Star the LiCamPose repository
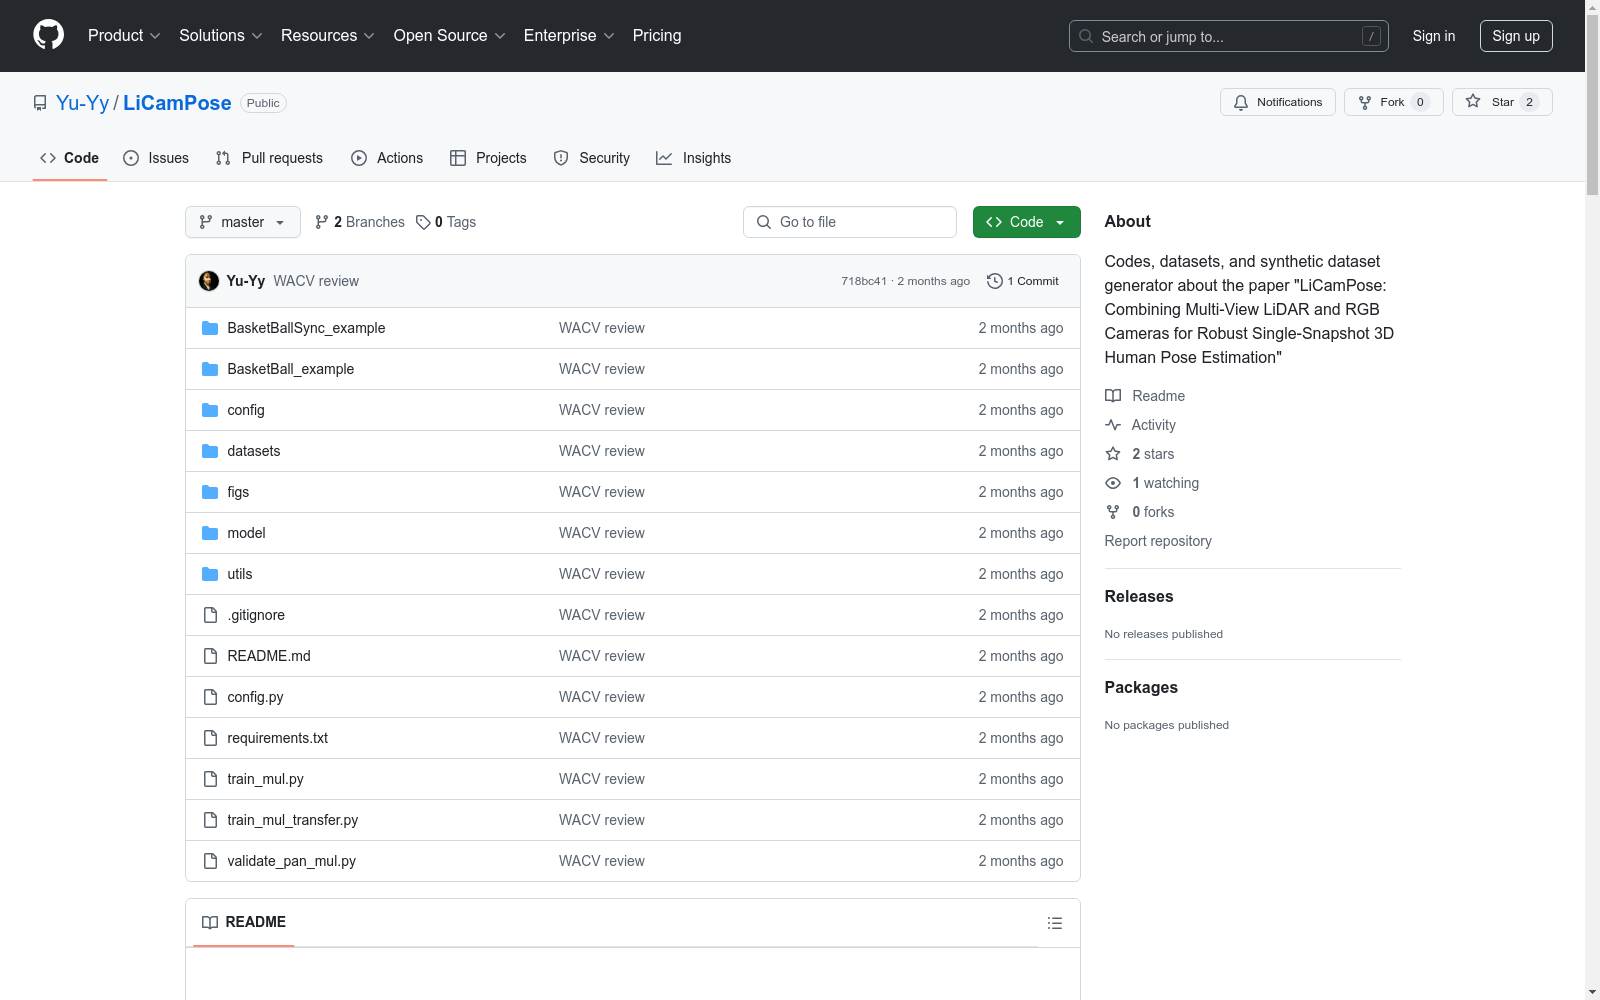The image size is (1600, 1000). (1502, 102)
